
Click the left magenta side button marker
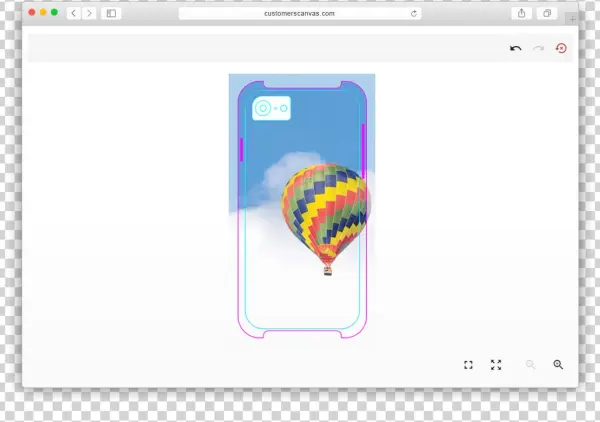click(x=241, y=150)
